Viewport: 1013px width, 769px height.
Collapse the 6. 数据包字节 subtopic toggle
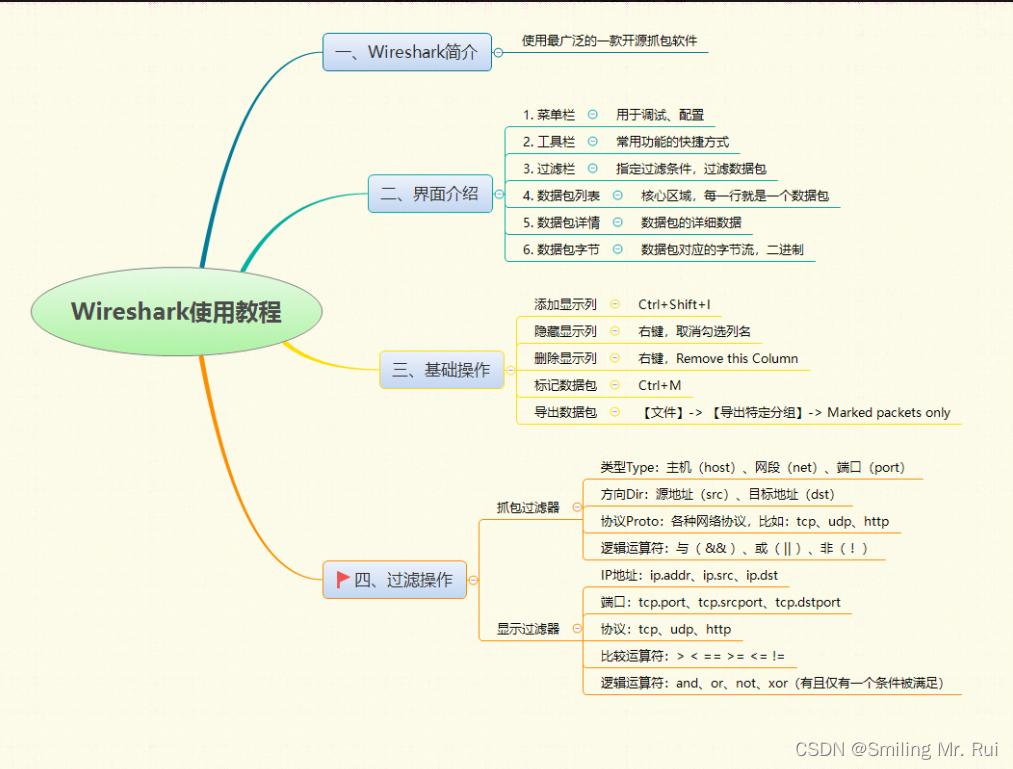pos(618,249)
